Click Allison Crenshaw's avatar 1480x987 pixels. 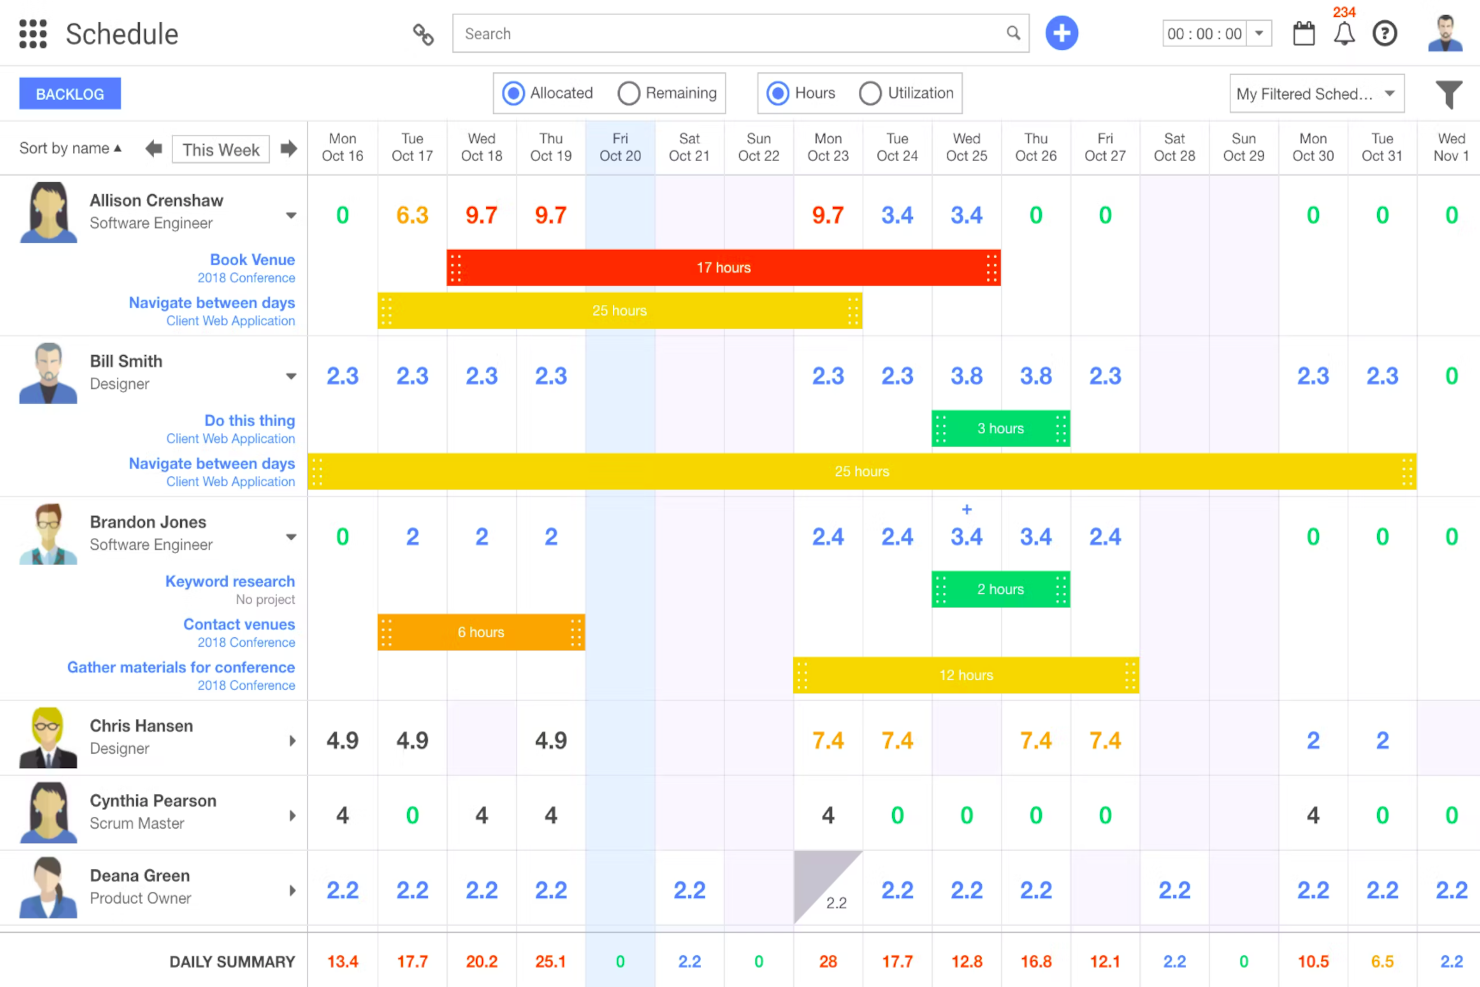(48, 212)
